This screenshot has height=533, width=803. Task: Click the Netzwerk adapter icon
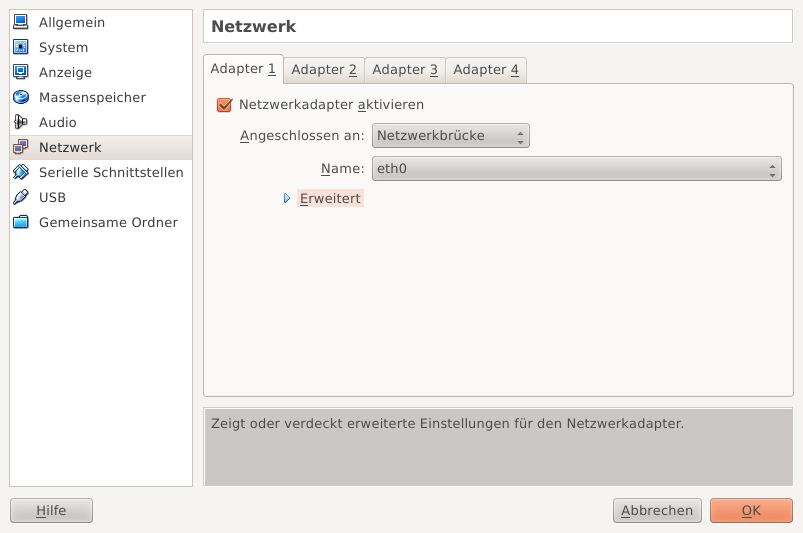click(x=20, y=147)
